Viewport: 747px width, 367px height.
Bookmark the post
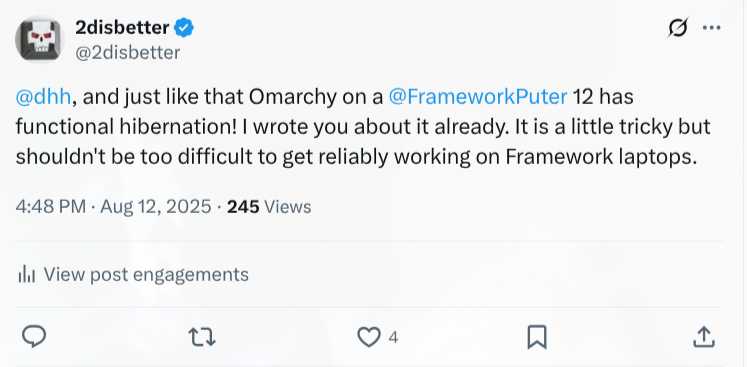click(537, 337)
